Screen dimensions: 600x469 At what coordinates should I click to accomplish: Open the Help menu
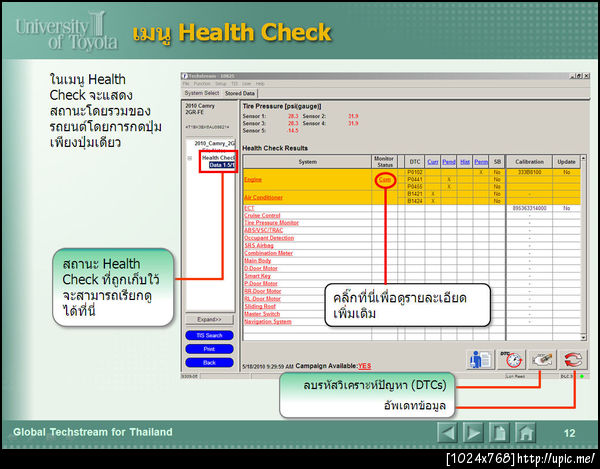coord(260,83)
